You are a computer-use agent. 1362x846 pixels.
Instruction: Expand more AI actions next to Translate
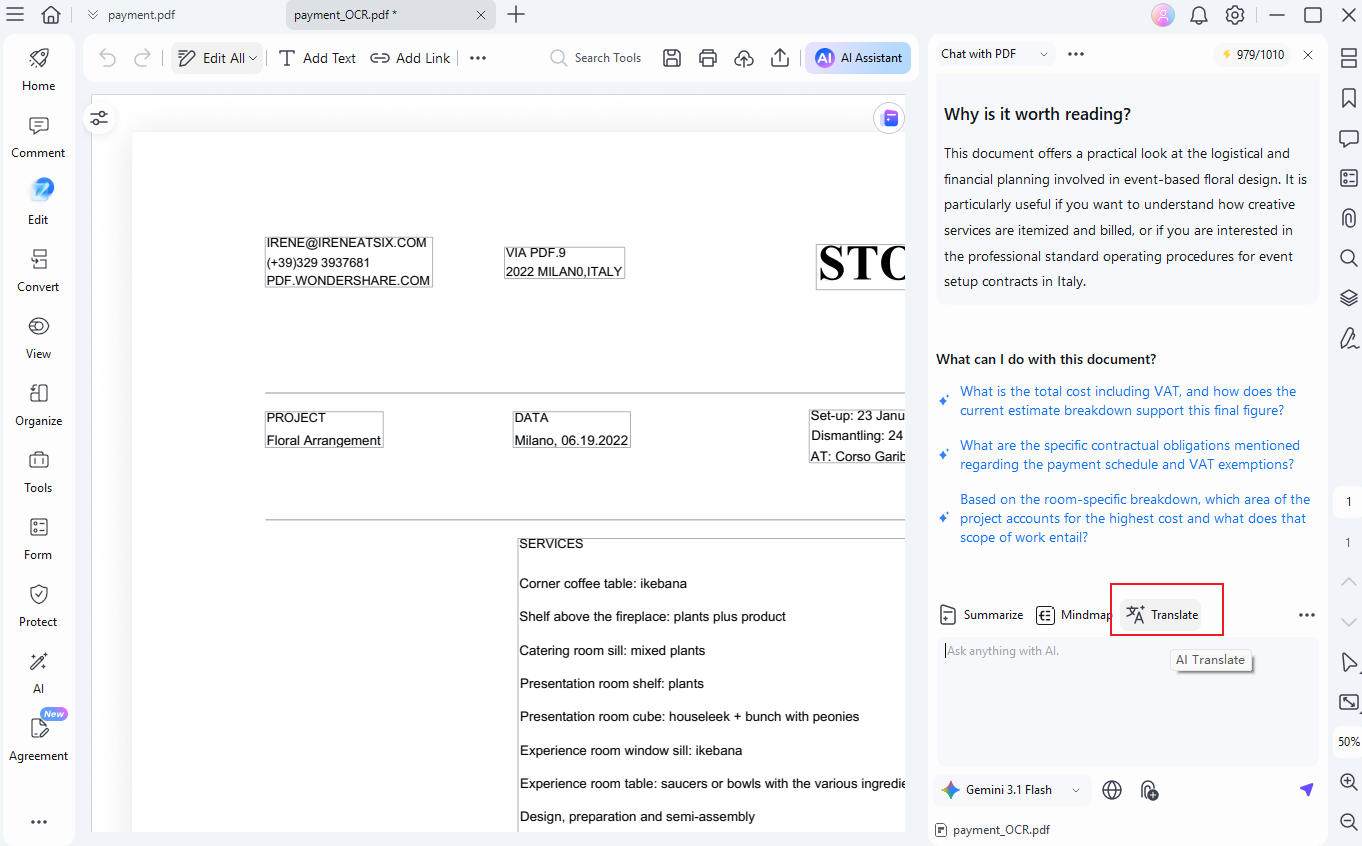tap(1306, 615)
